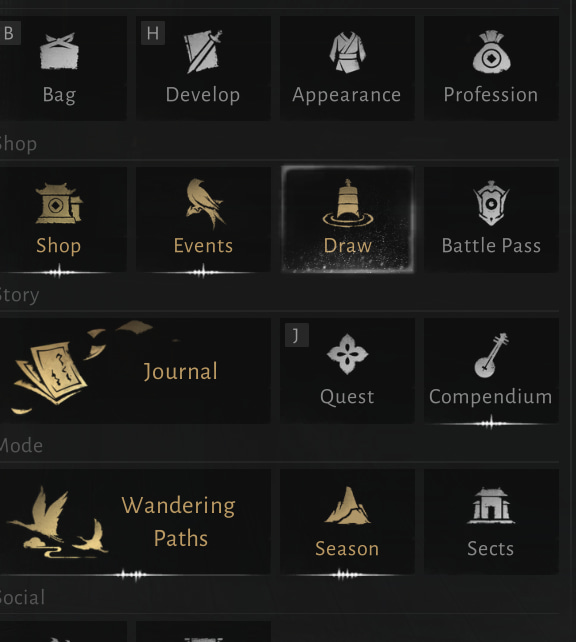Viewport: 576px width, 642px height.
Task: Click the Journal text label
Action: pyautogui.click(x=181, y=372)
